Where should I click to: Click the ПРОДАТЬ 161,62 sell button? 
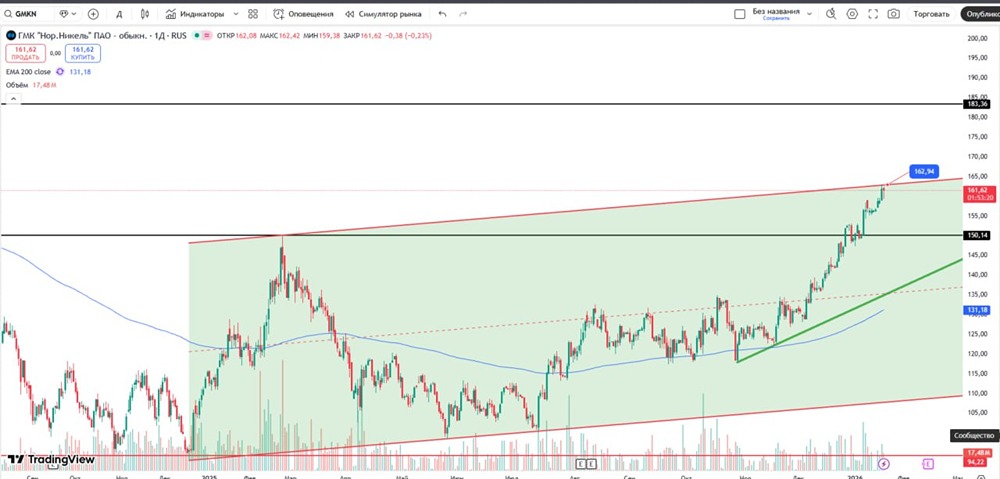point(26,53)
